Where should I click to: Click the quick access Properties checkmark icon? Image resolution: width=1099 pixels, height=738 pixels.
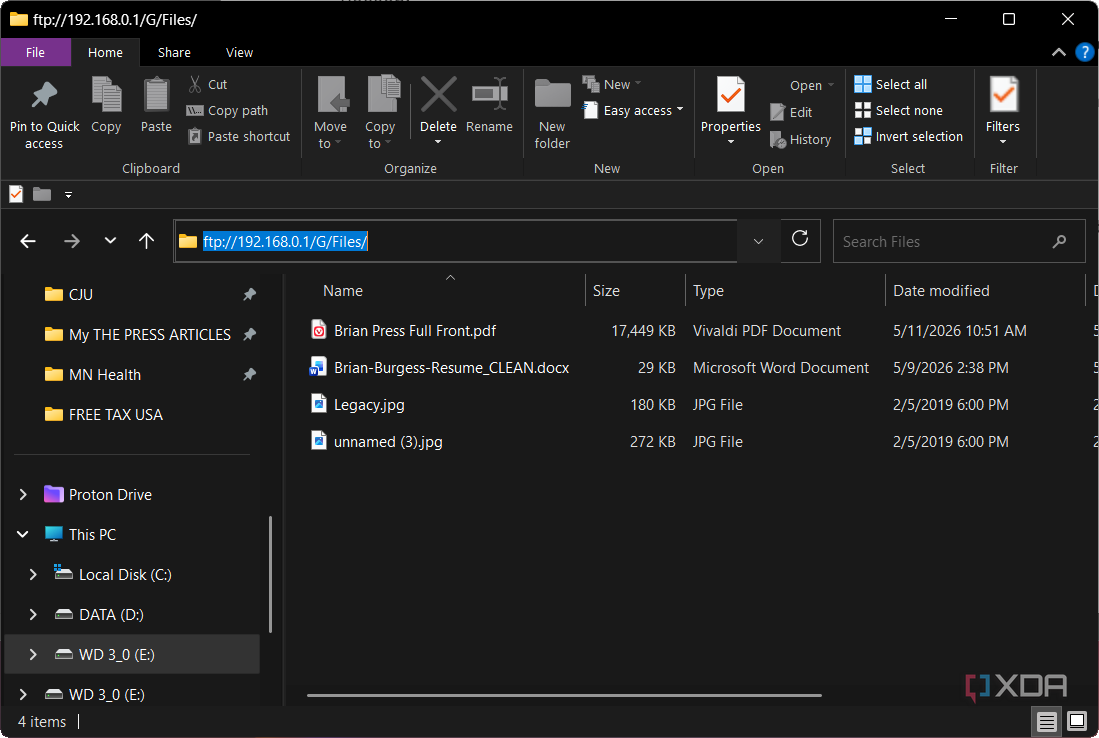(x=16, y=194)
